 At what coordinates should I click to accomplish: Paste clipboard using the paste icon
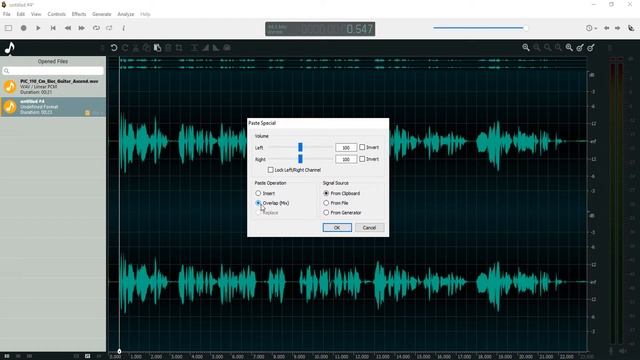(x=157, y=48)
